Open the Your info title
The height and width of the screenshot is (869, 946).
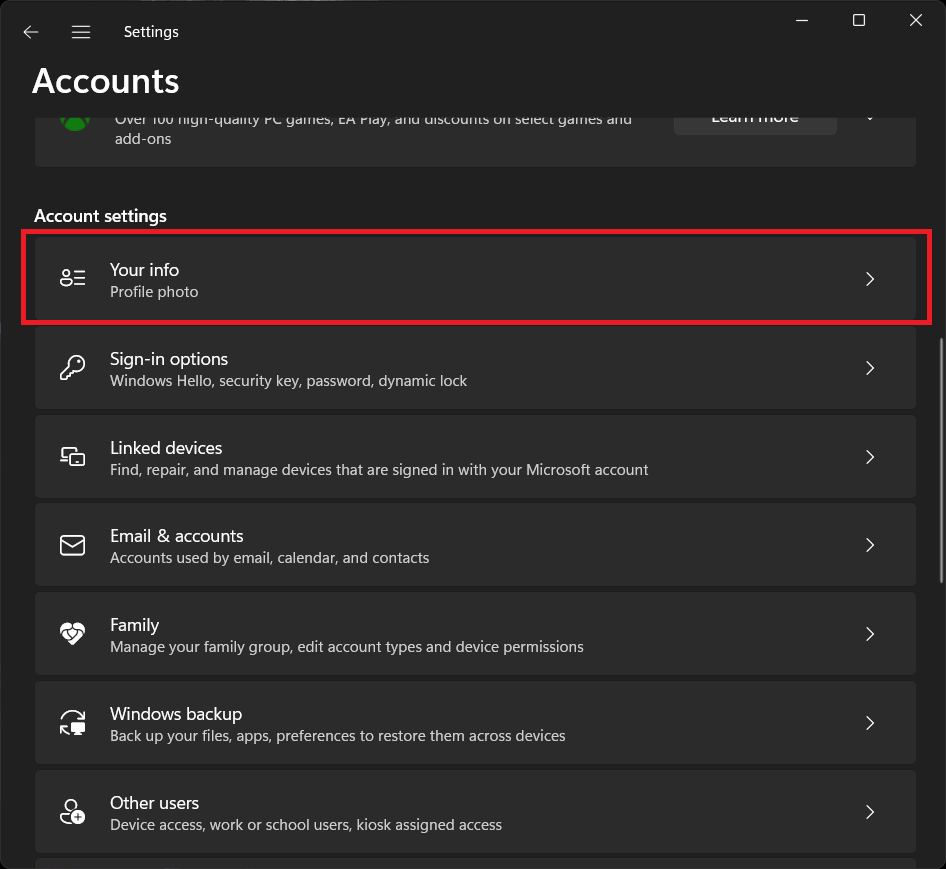pyautogui.click(x=144, y=270)
